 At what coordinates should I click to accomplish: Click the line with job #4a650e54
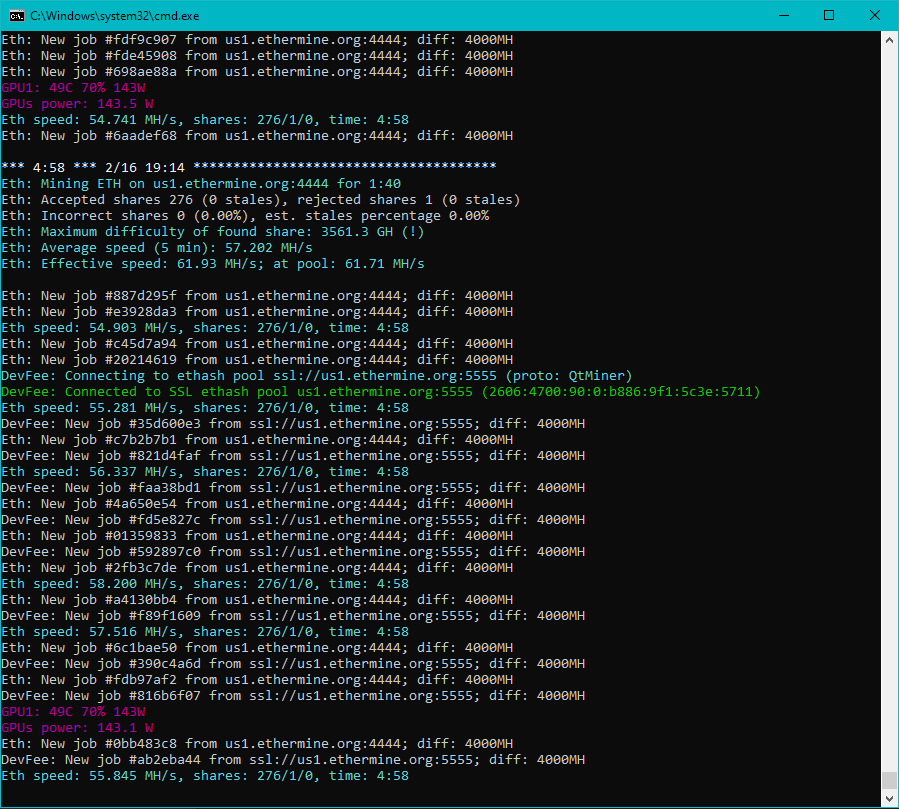(257, 504)
